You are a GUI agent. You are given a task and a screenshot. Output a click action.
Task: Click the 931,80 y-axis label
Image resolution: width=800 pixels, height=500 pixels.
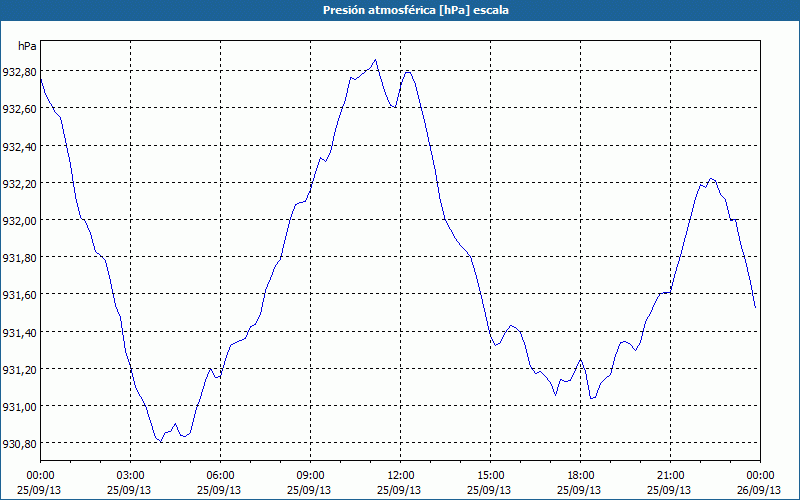click(20, 258)
